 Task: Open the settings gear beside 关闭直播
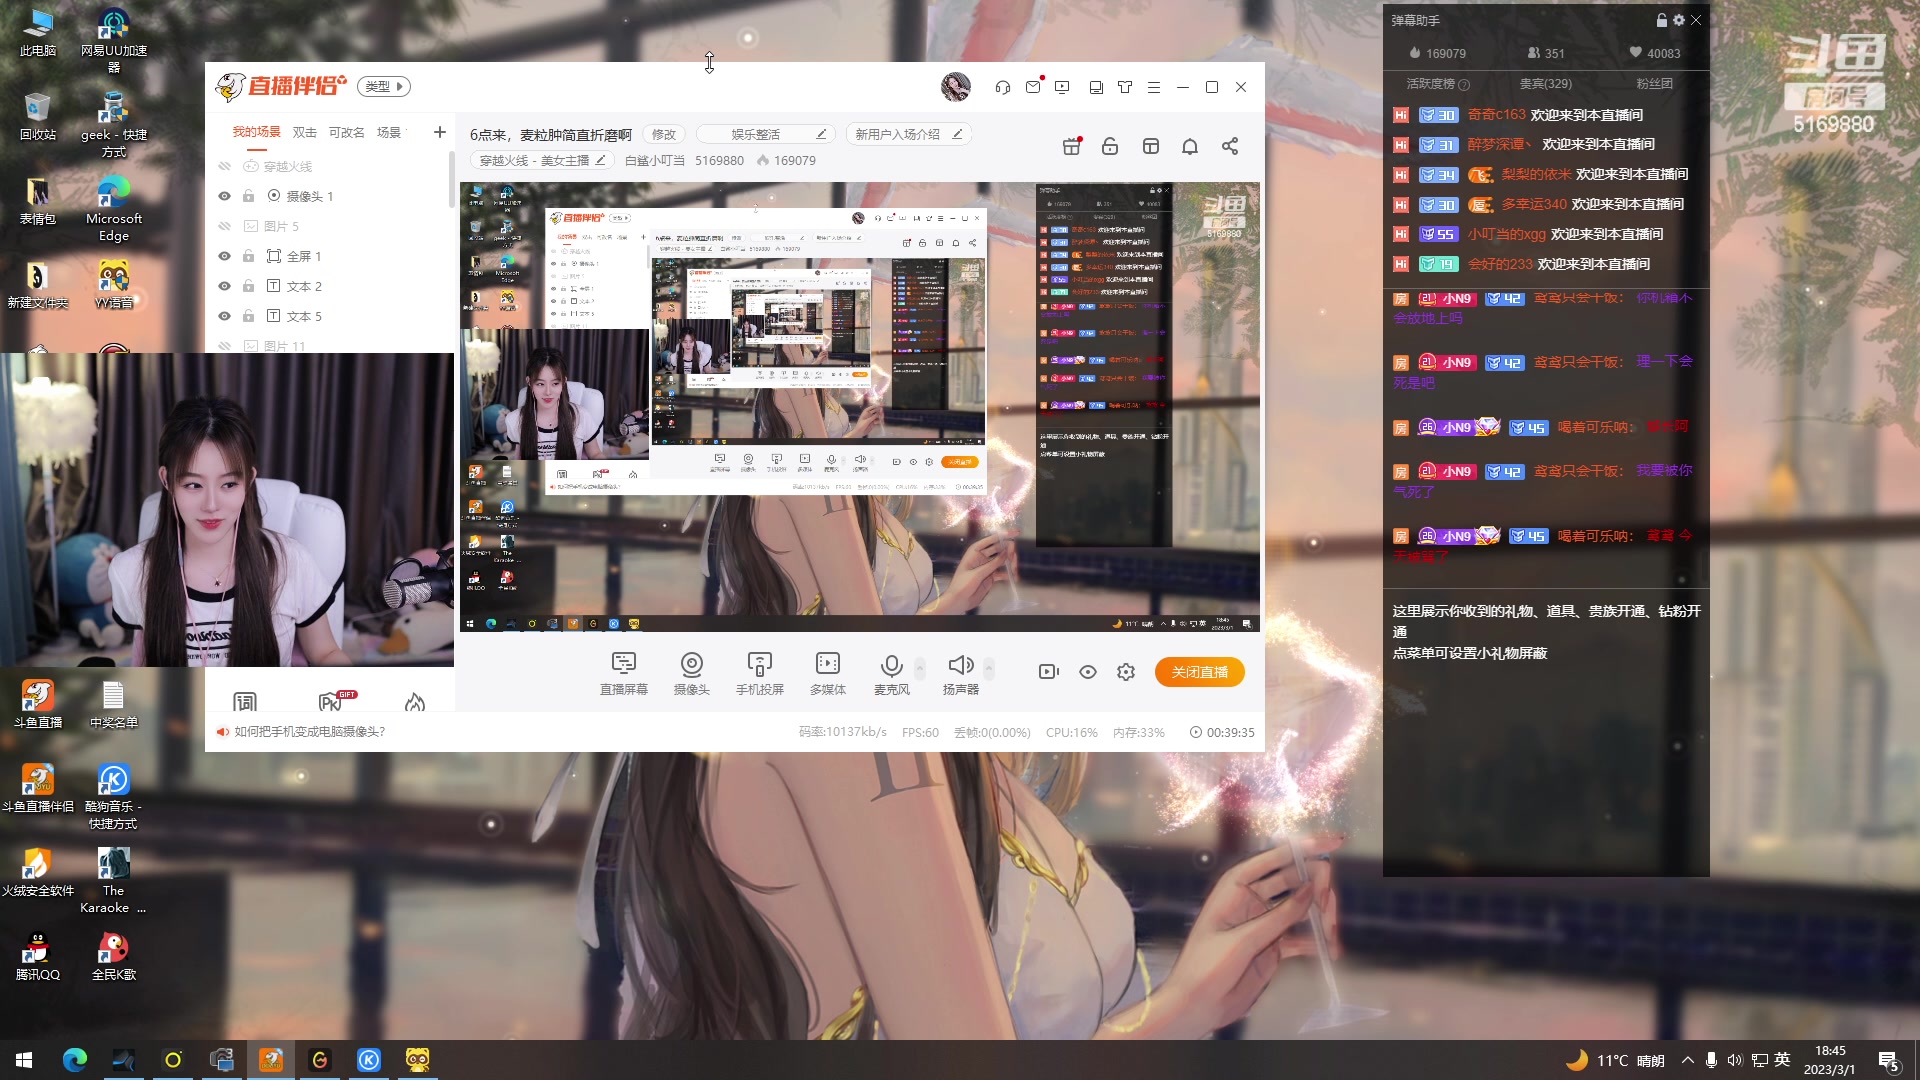pyautogui.click(x=1126, y=672)
